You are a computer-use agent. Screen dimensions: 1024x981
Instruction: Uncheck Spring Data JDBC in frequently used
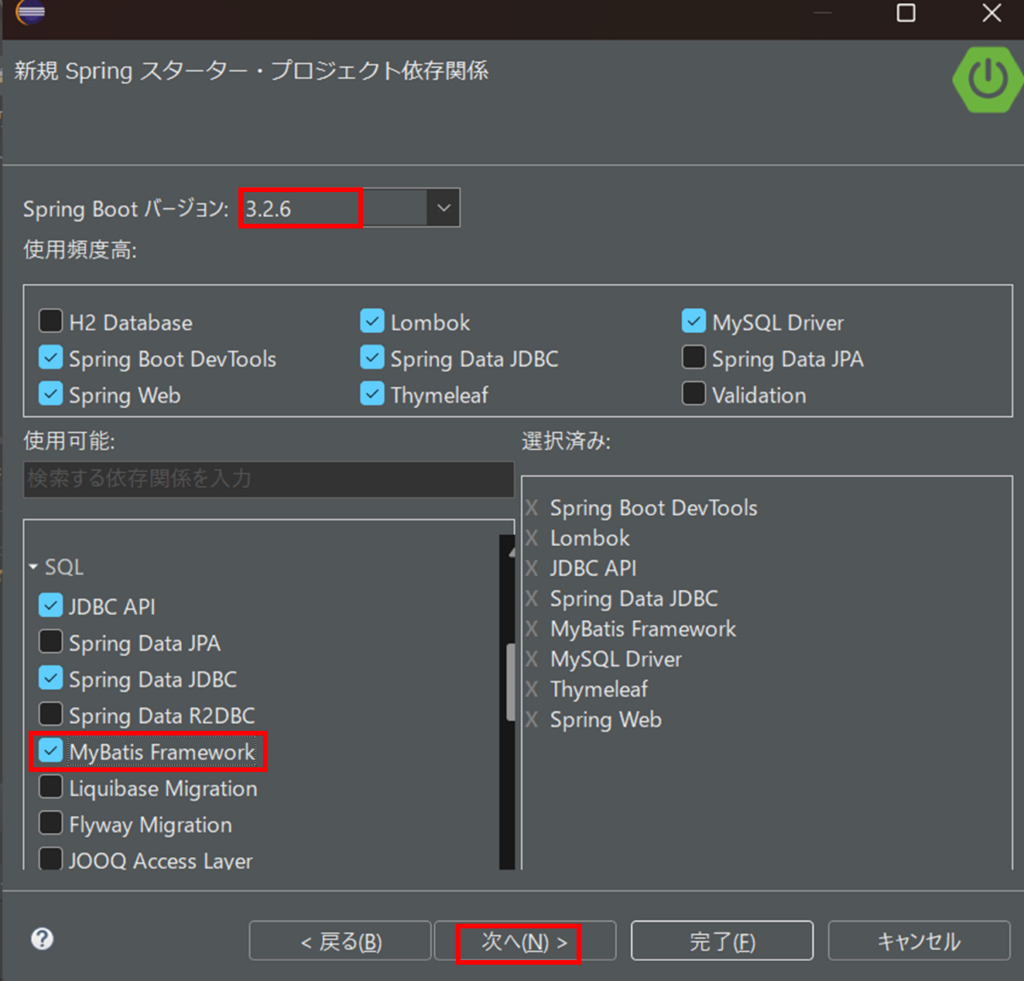(x=372, y=358)
